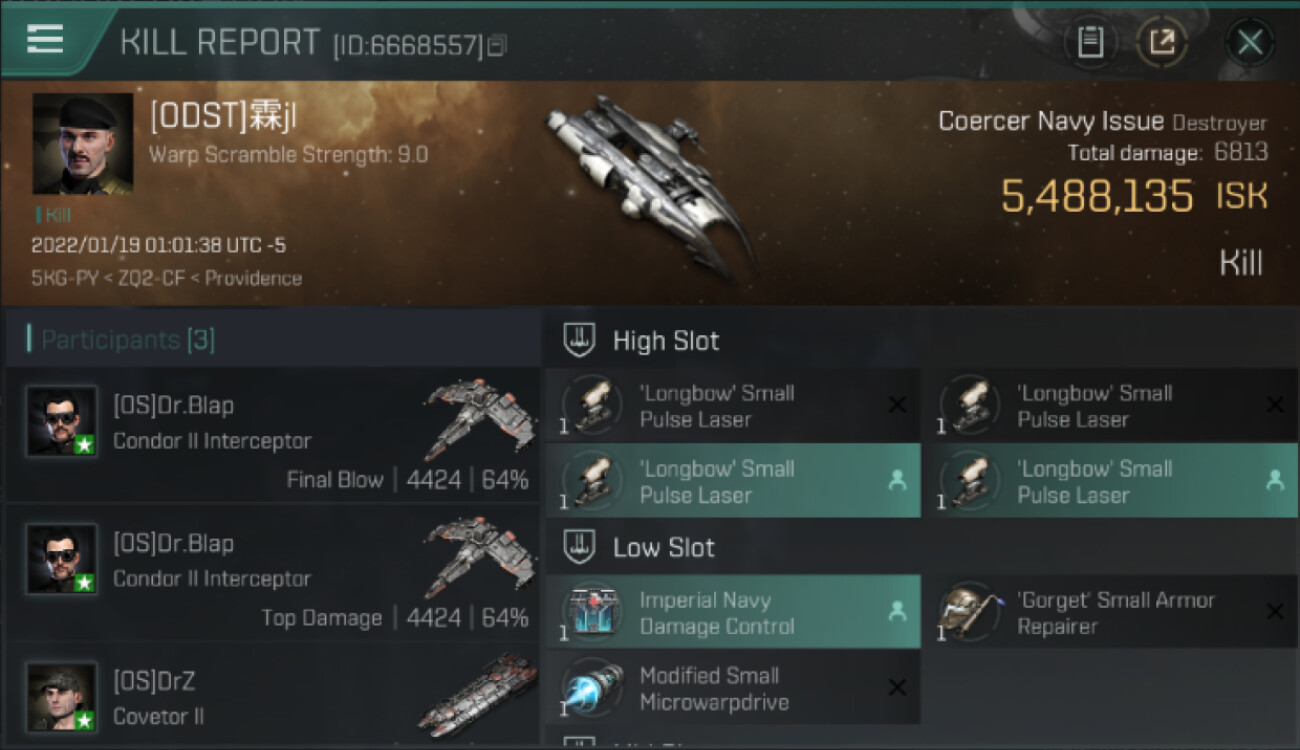Copy the kill report ID
The height and width of the screenshot is (750, 1300).
click(497, 45)
